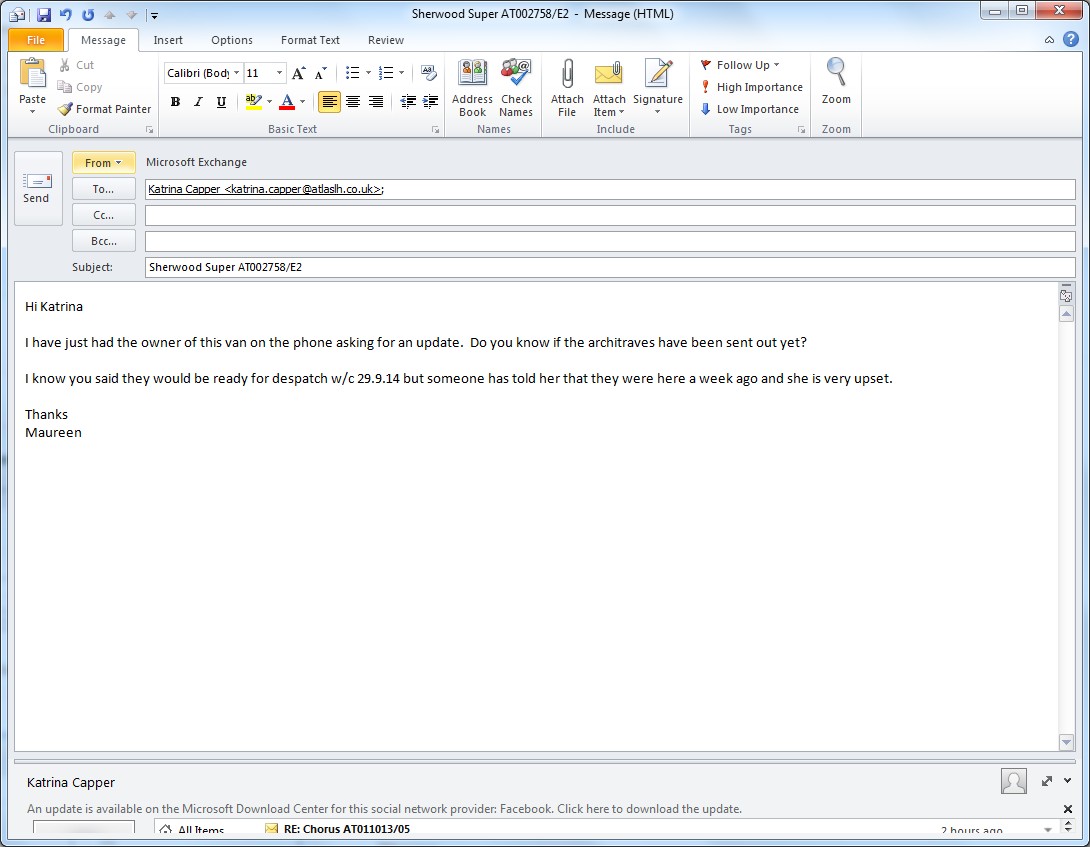Copy selection to clipboard

80,87
